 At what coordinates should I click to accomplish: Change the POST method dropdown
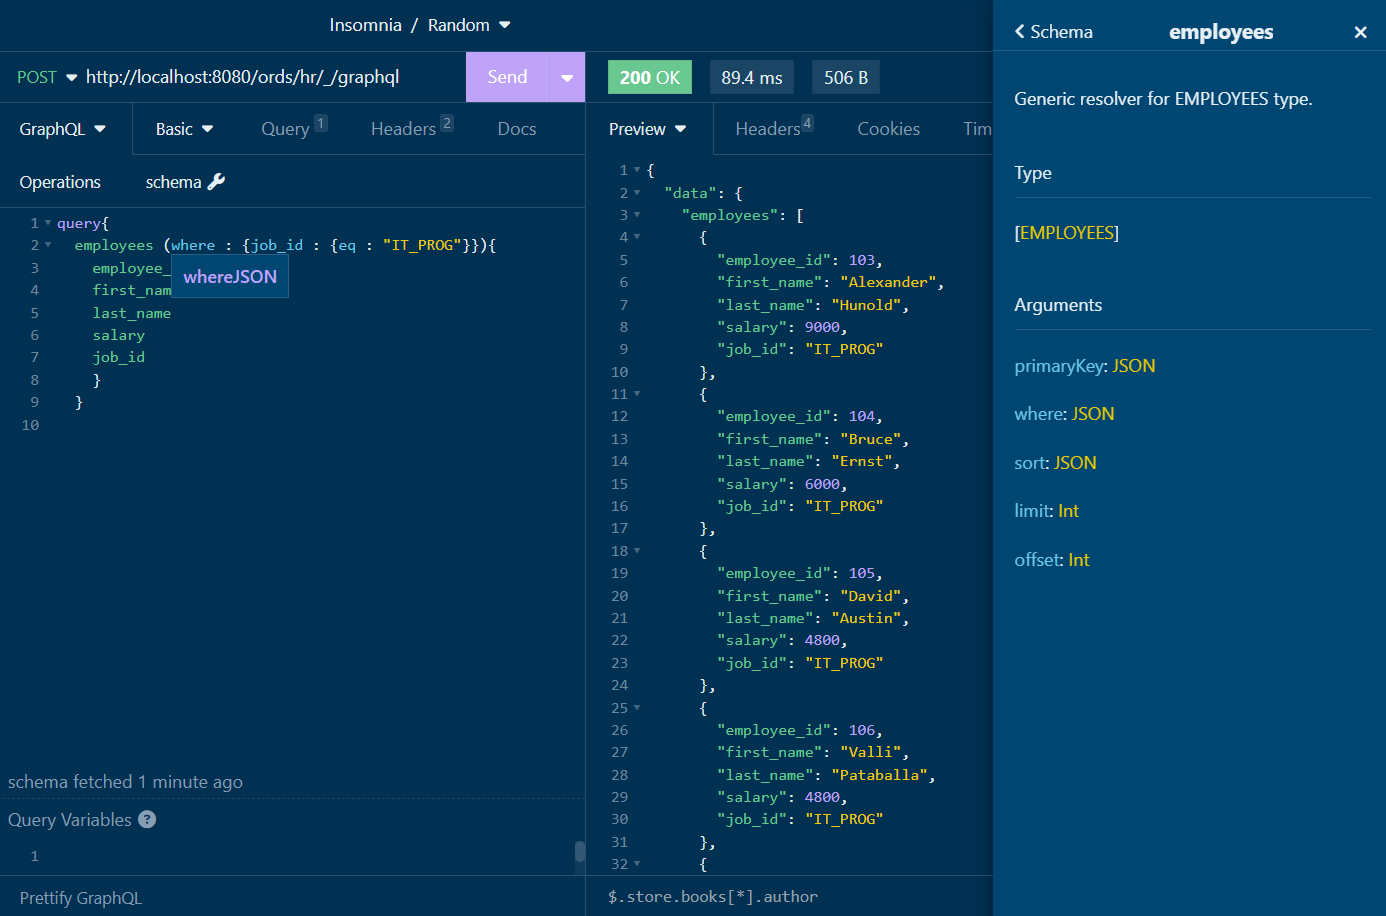(47, 77)
